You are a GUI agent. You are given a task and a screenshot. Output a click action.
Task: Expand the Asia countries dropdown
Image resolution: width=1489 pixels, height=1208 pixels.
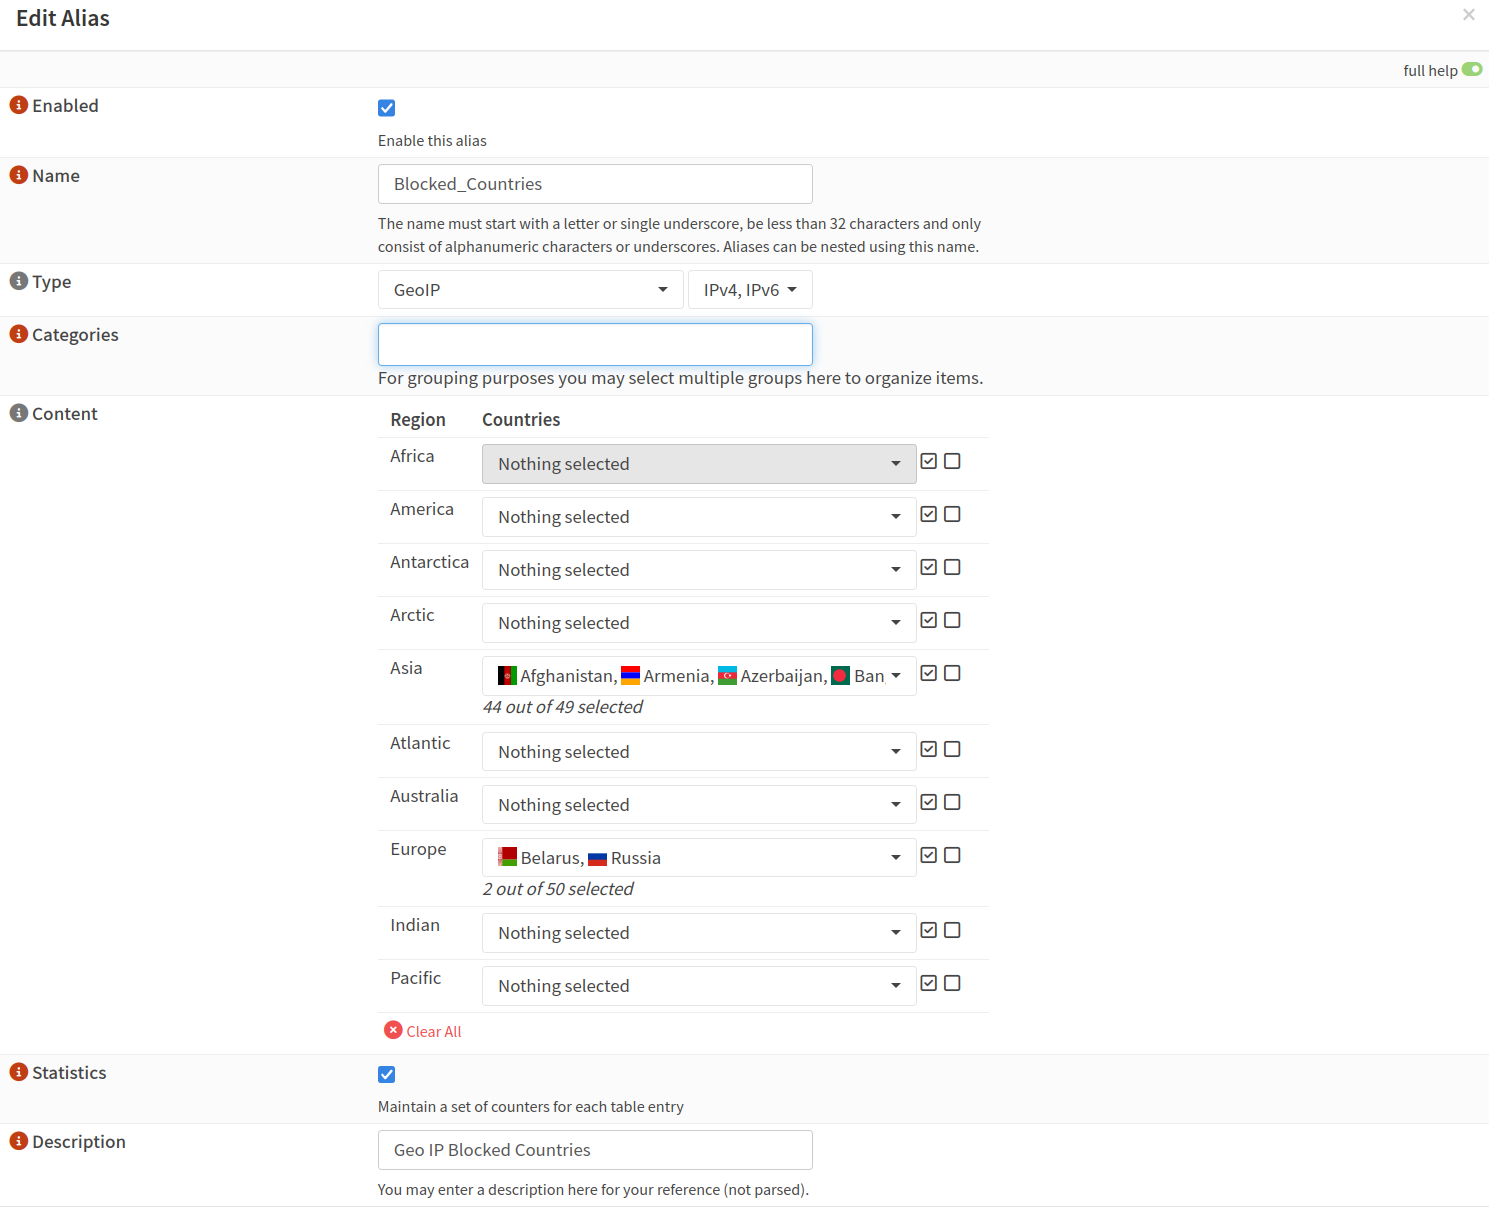click(698, 676)
